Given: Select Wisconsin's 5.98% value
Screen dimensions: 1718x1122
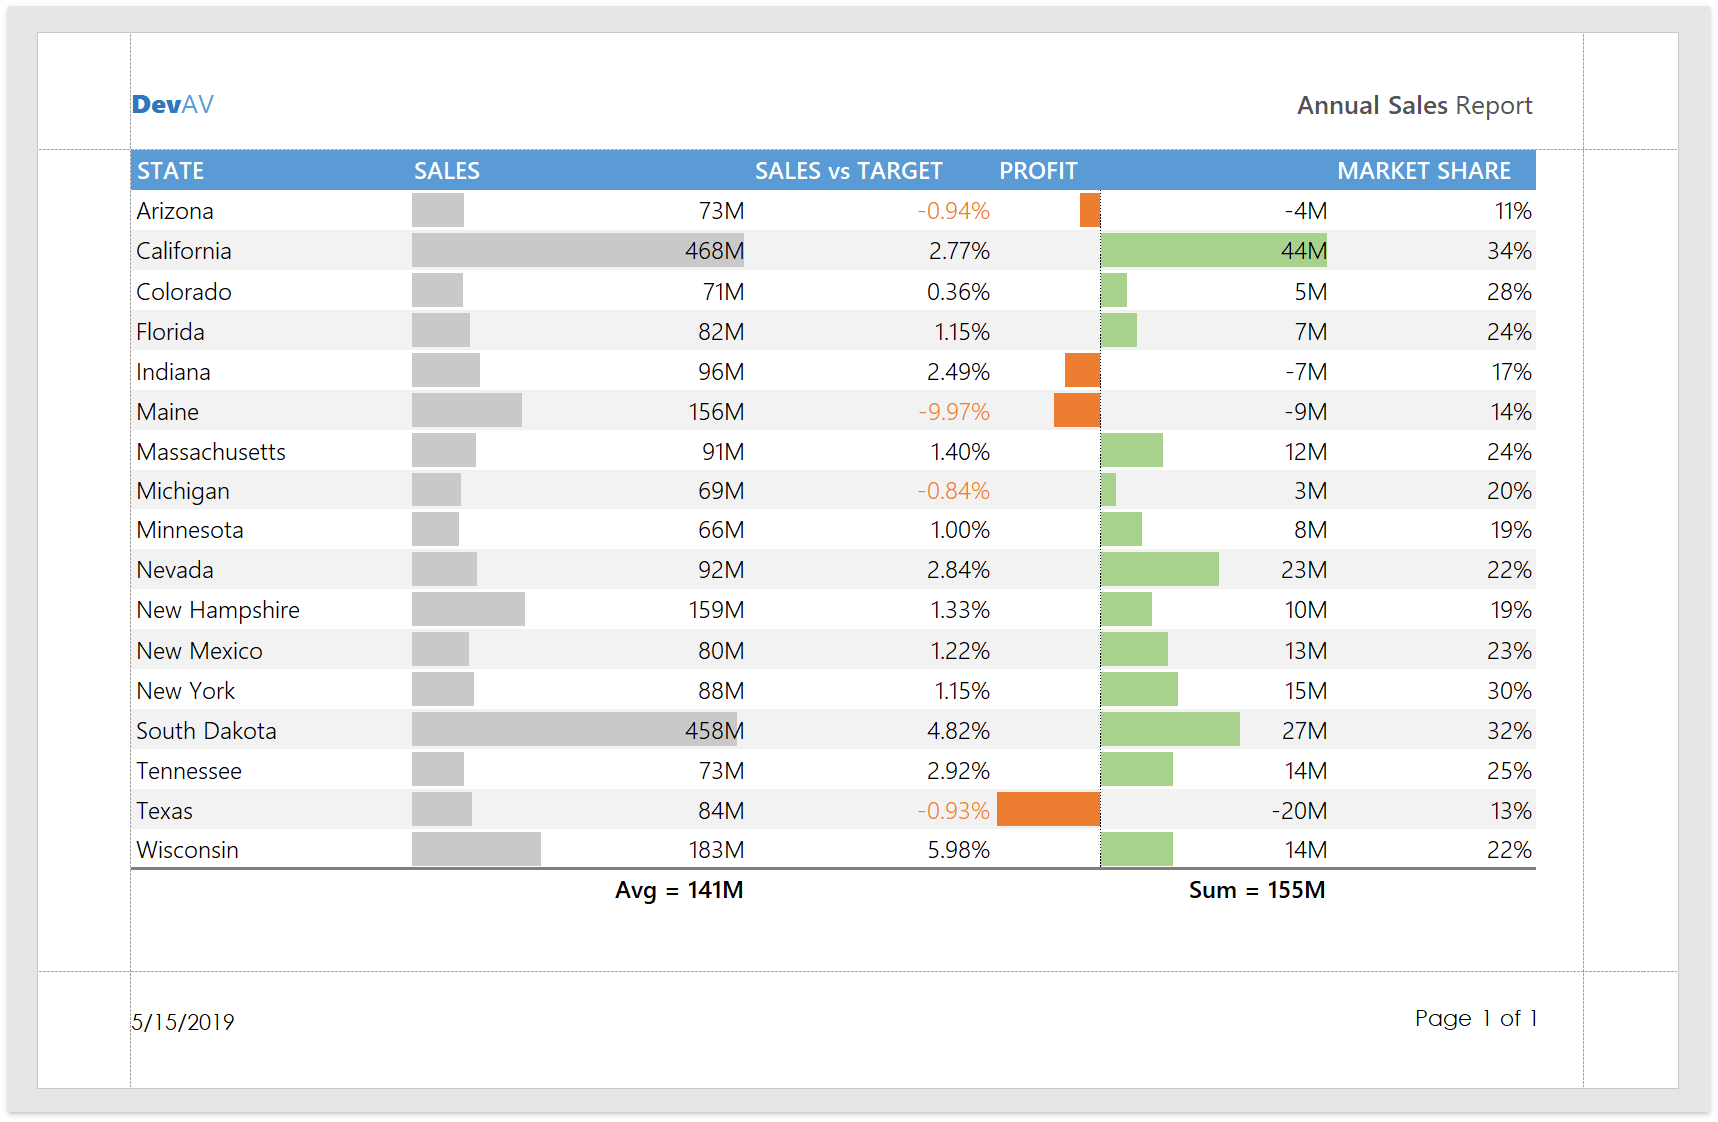Looking at the screenshot, I should pos(958,850).
